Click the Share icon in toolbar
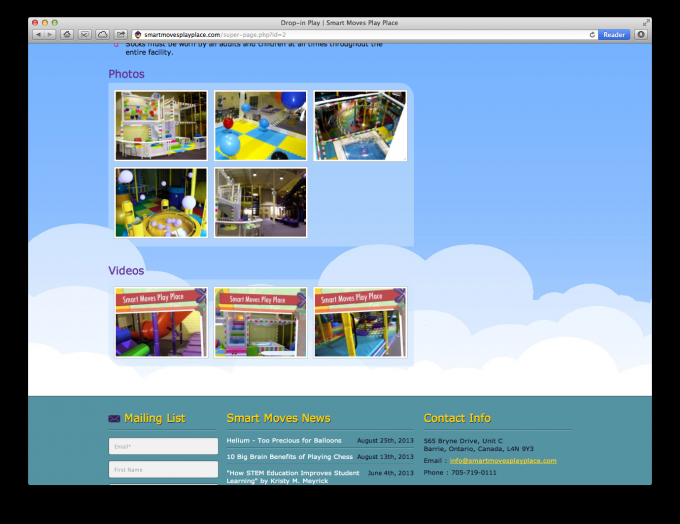Screen dimensions: 680x524 coord(120,34)
